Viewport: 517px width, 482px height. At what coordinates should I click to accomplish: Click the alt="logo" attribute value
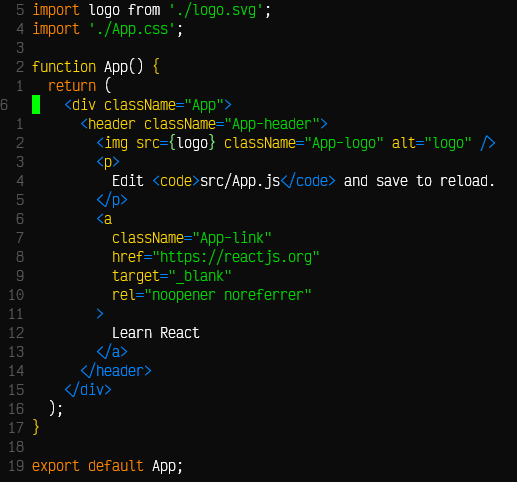pos(448,143)
